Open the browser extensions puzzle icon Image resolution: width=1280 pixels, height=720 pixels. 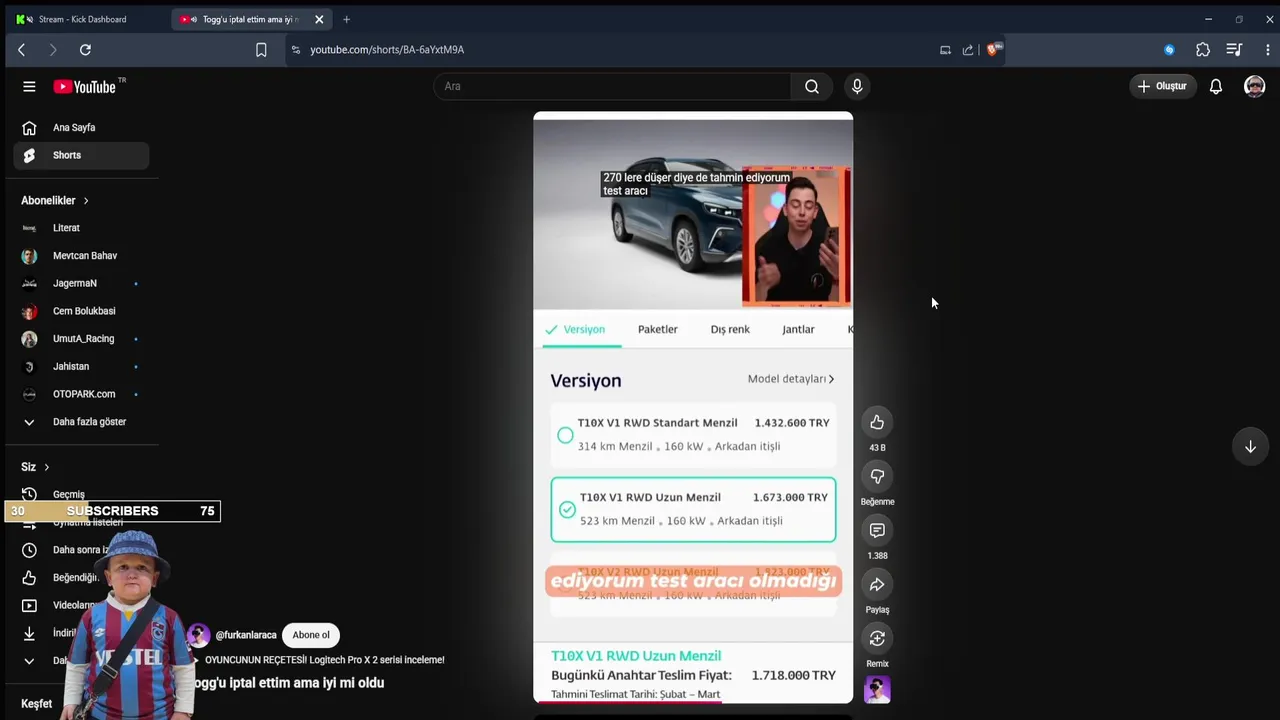pos(1203,50)
